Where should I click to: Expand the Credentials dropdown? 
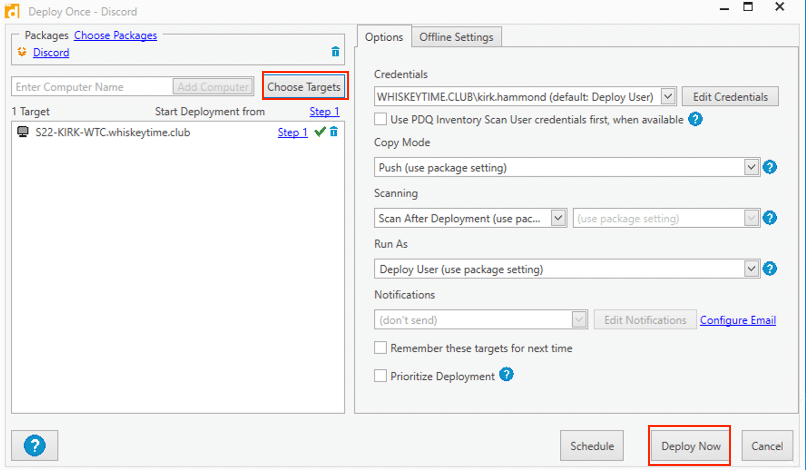tap(668, 96)
